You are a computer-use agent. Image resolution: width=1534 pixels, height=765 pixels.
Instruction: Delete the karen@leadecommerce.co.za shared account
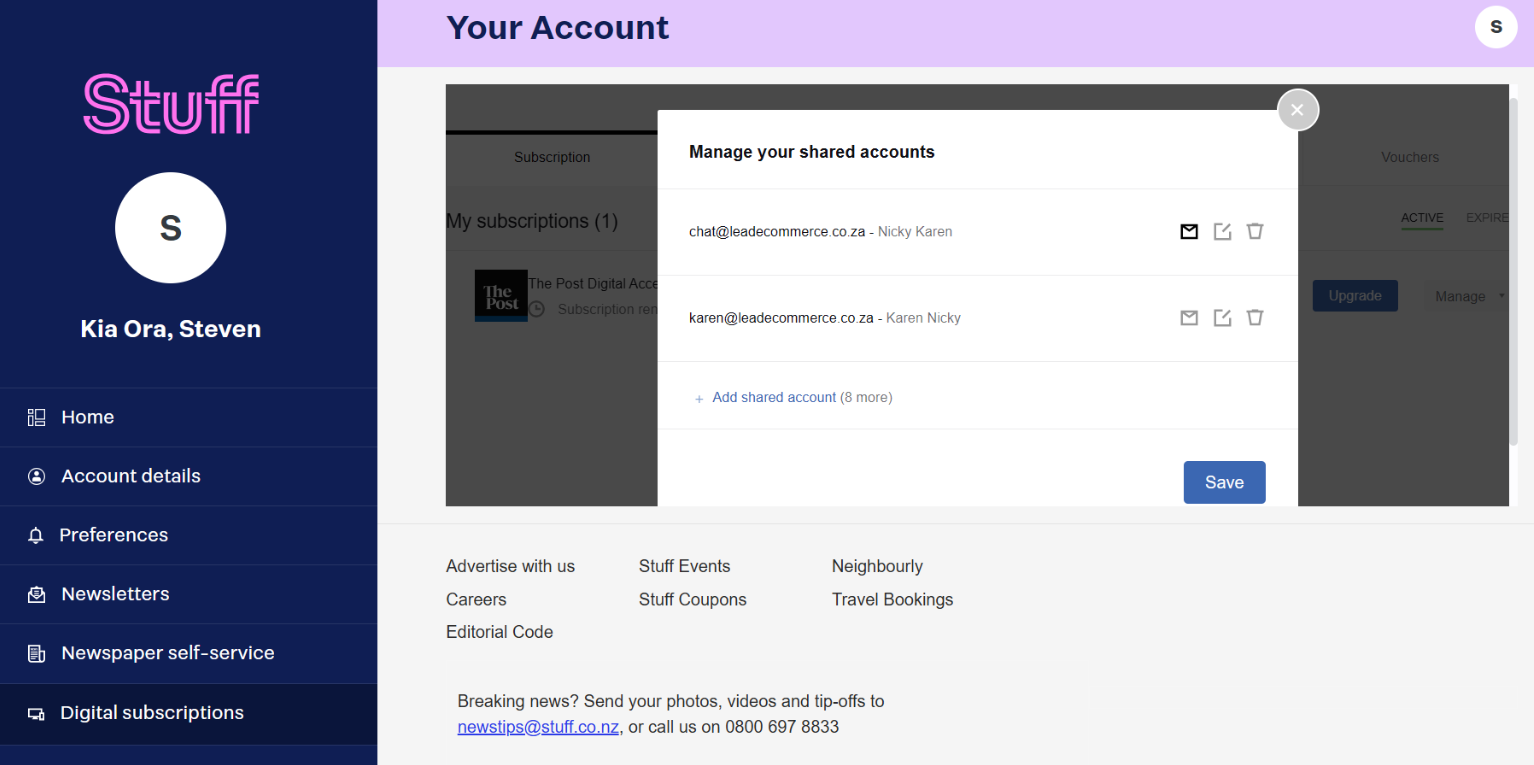tap(1255, 318)
